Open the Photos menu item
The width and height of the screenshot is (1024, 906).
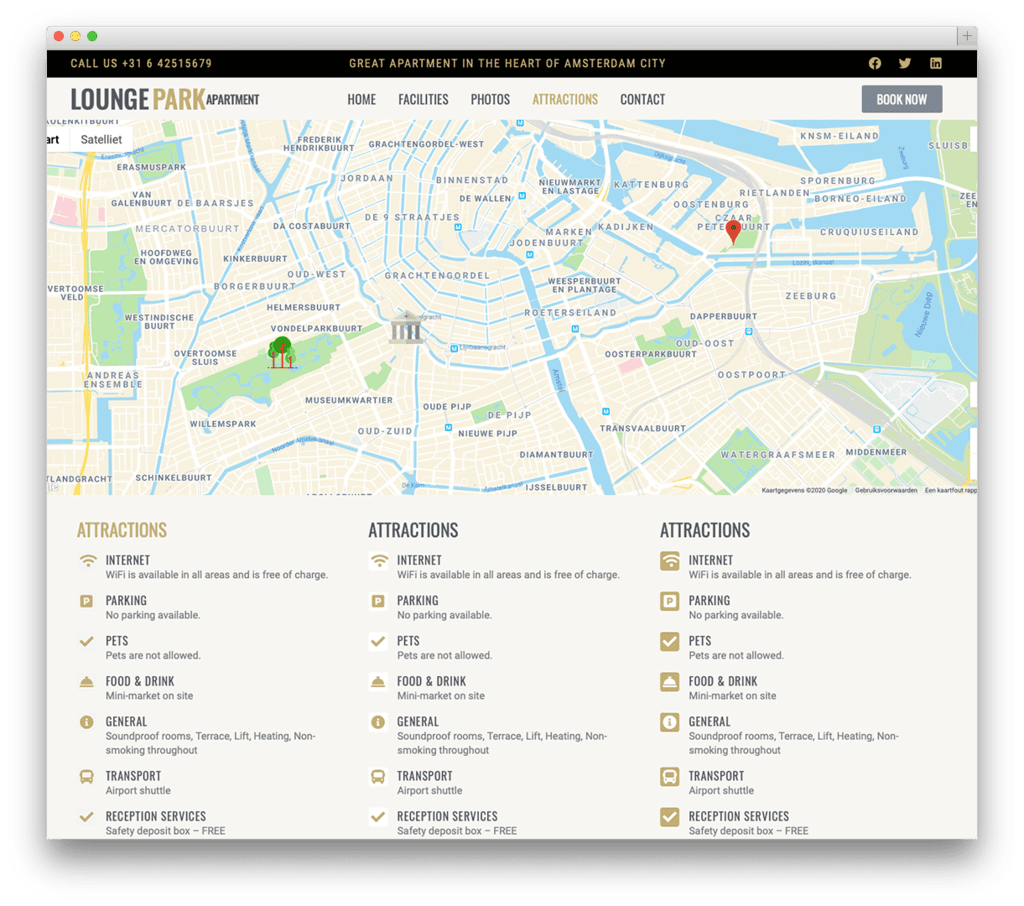(490, 99)
